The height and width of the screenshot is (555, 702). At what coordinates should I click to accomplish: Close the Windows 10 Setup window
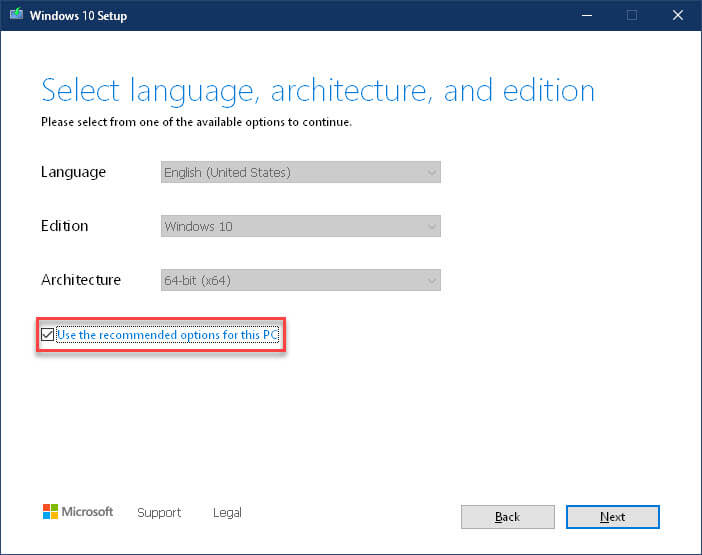point(678,16)
